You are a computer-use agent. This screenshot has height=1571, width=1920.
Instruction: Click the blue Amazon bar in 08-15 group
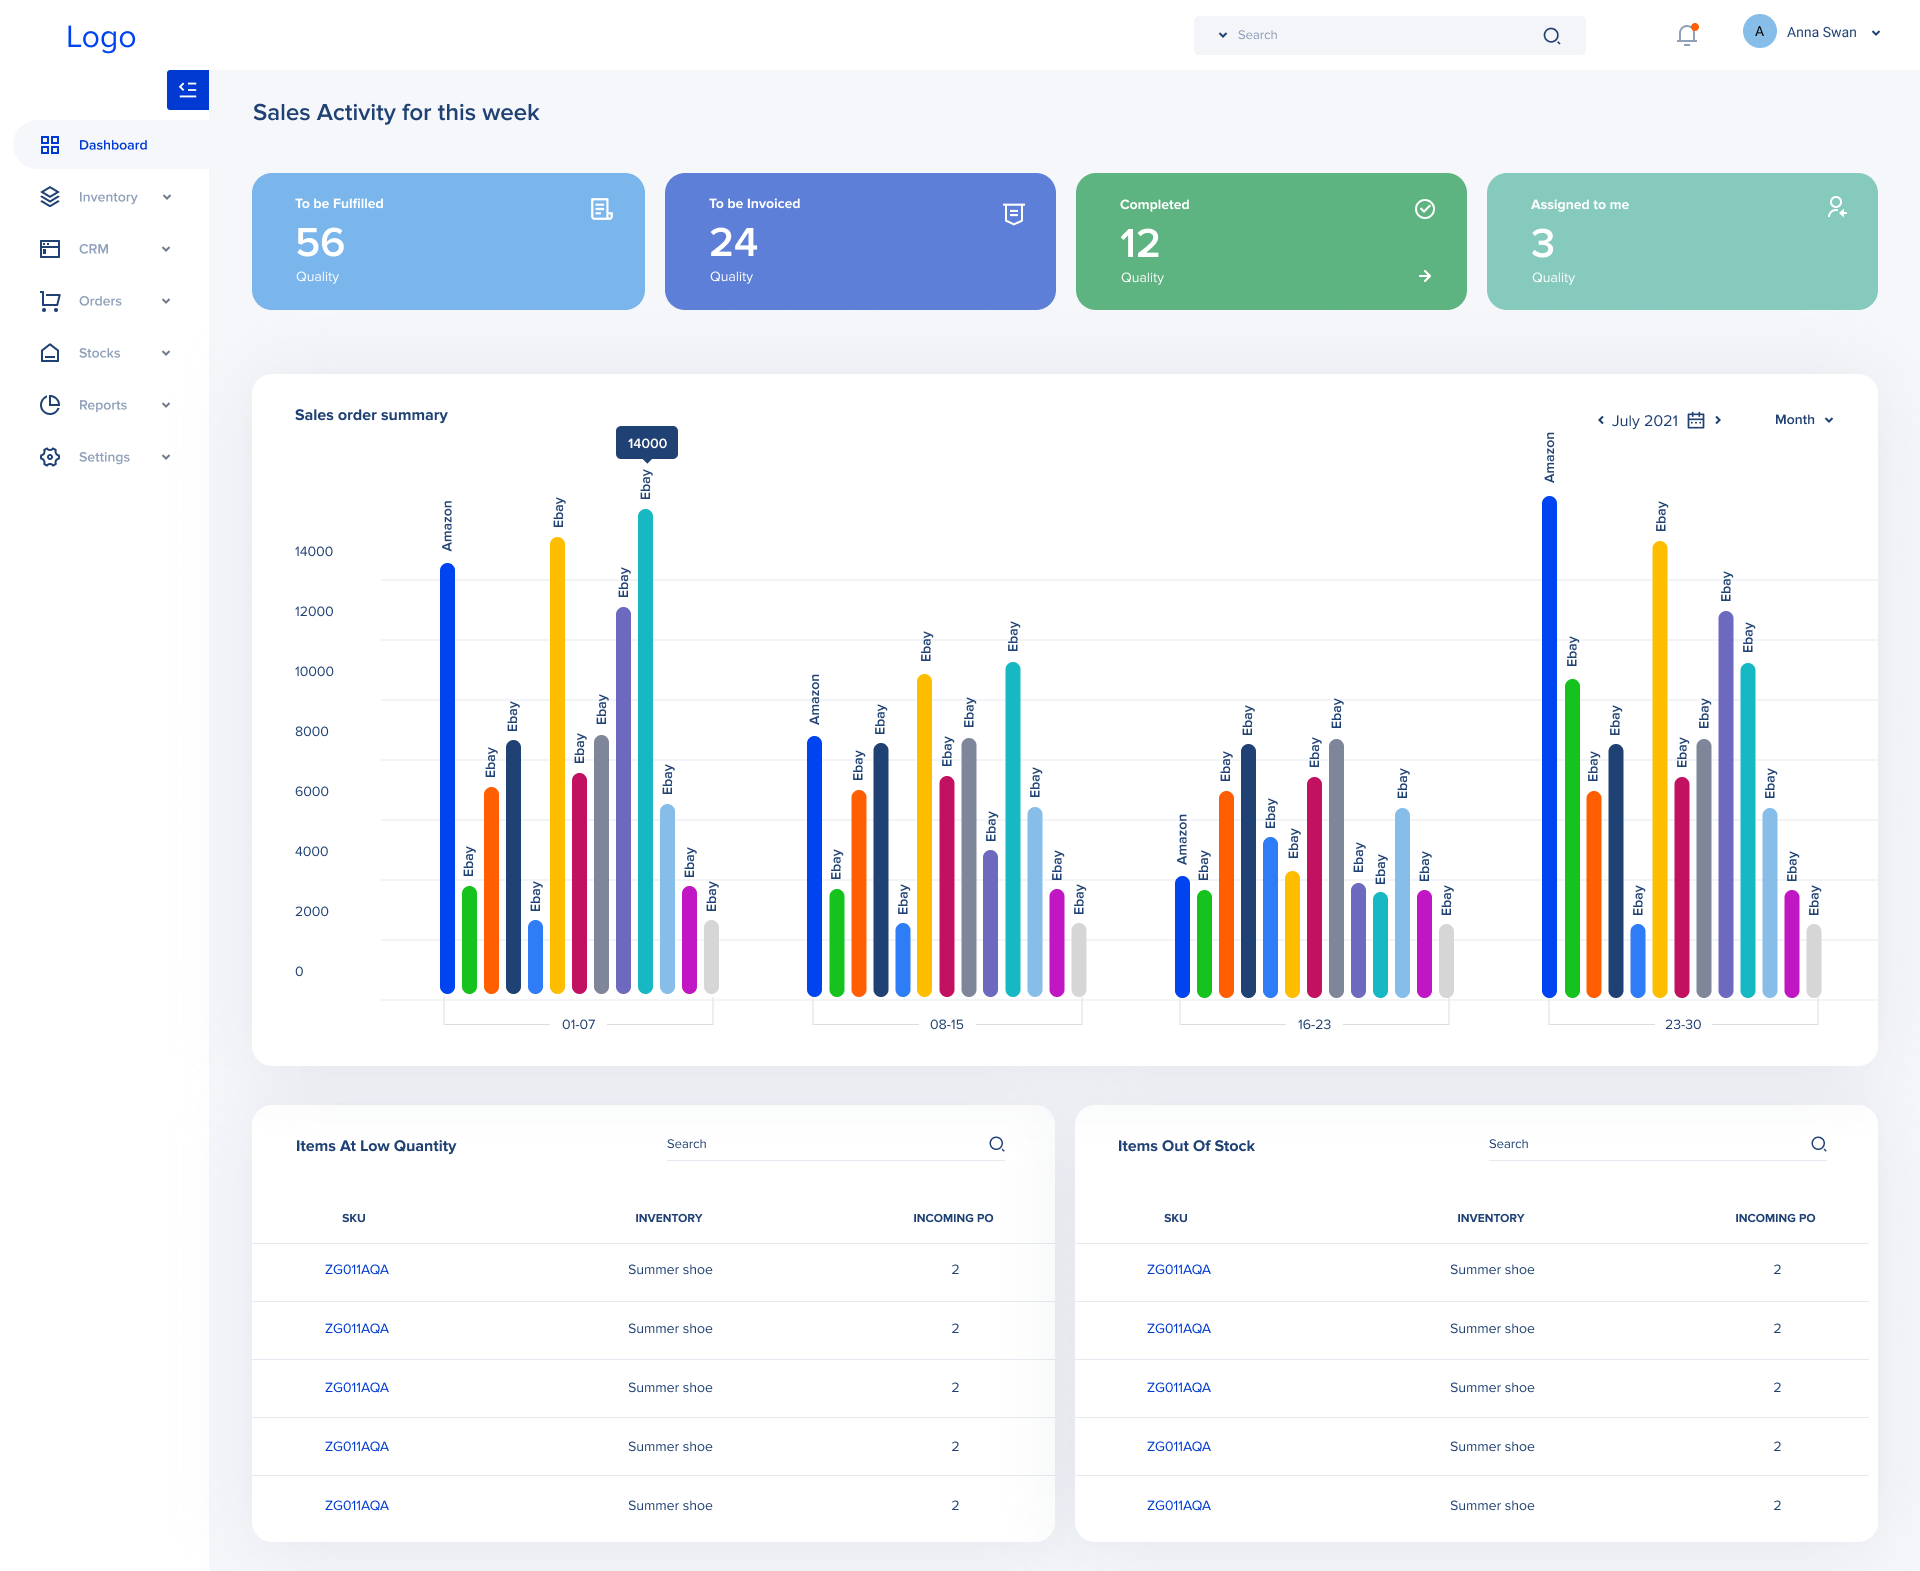click(814, 866)
